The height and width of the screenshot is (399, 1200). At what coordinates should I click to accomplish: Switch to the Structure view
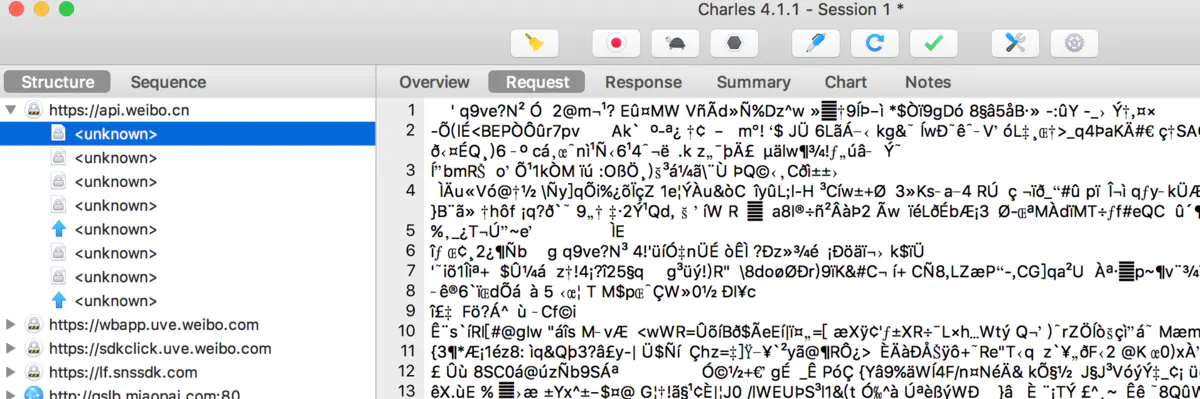pyautogui.click(x=58, y=82)
